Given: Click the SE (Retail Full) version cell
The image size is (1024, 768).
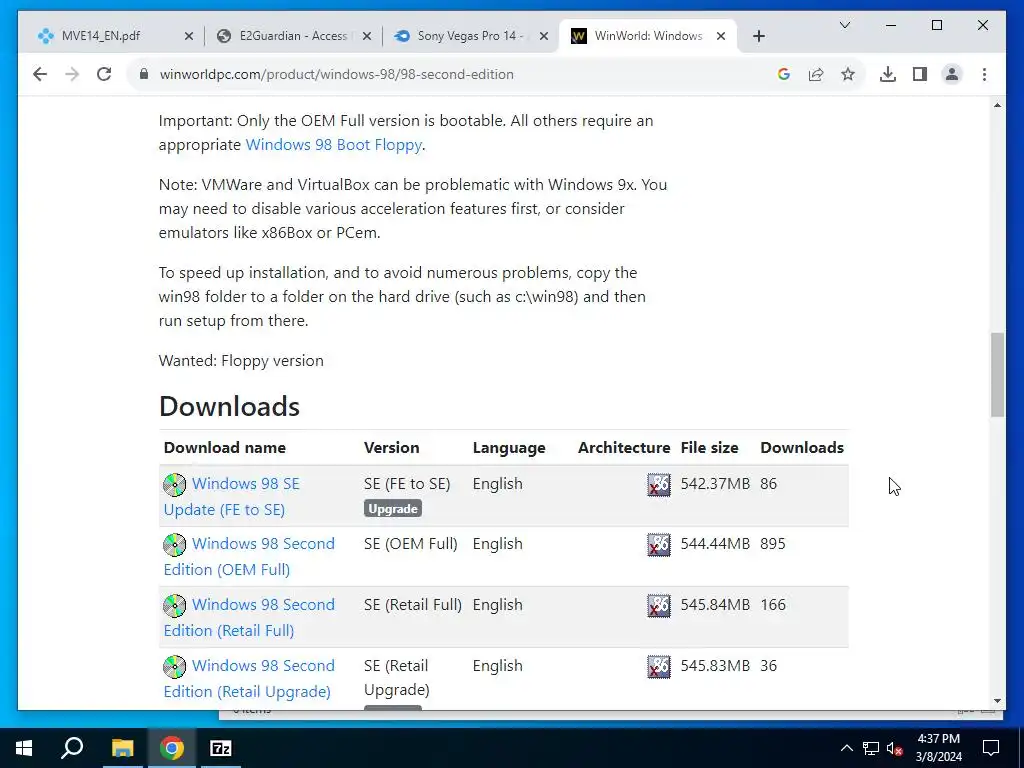Looking at the screenshot, I should coord(413,605).
